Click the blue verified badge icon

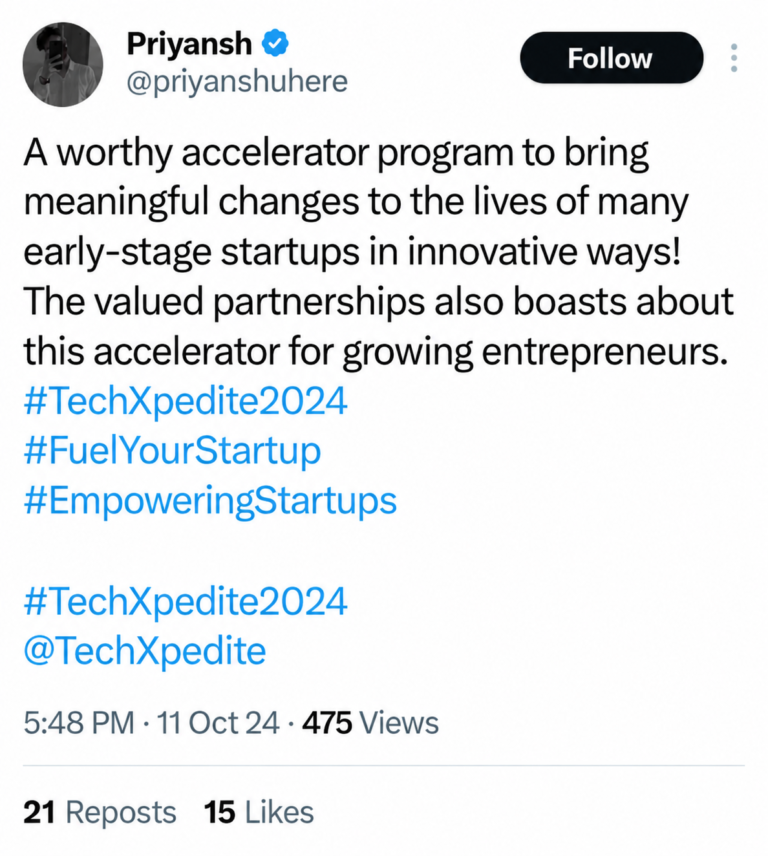tap(276, 43)
